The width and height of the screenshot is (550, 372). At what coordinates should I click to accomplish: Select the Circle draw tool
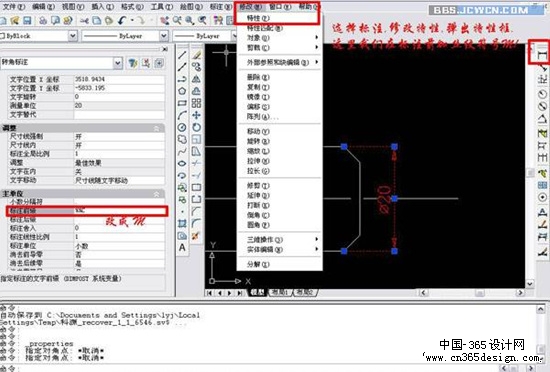click(182, 127)
